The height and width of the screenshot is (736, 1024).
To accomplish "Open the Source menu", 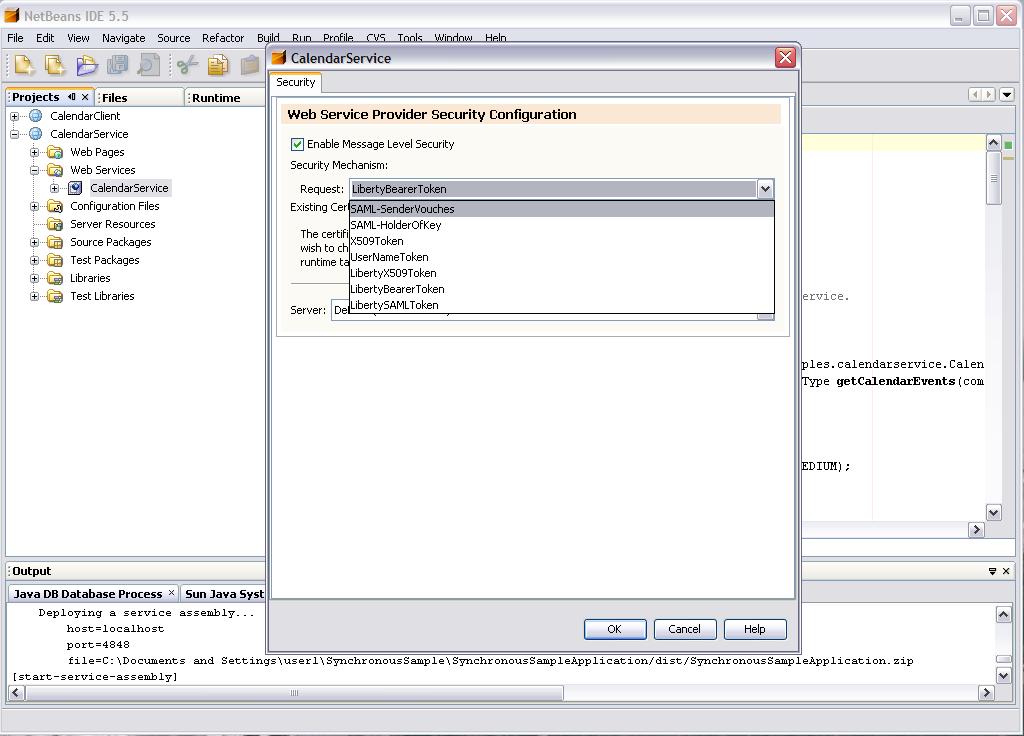I will [x=173, y=38].
